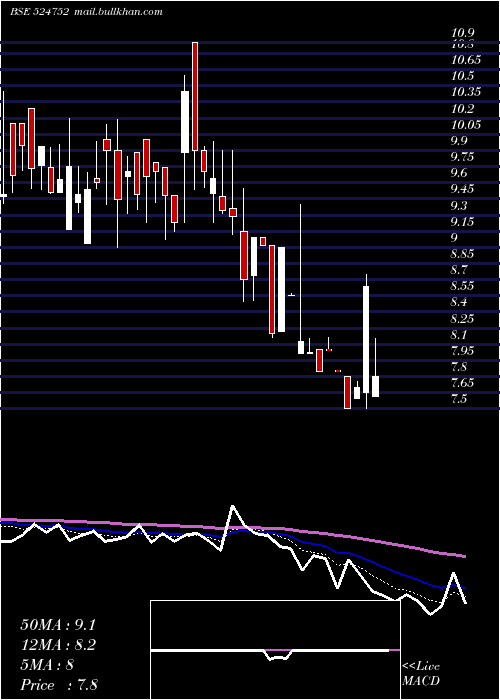This screenshot has height=700, width=500.
Task: Click the 8.7 price axis label
Action: pyautogui.click(x=460, y=270)
